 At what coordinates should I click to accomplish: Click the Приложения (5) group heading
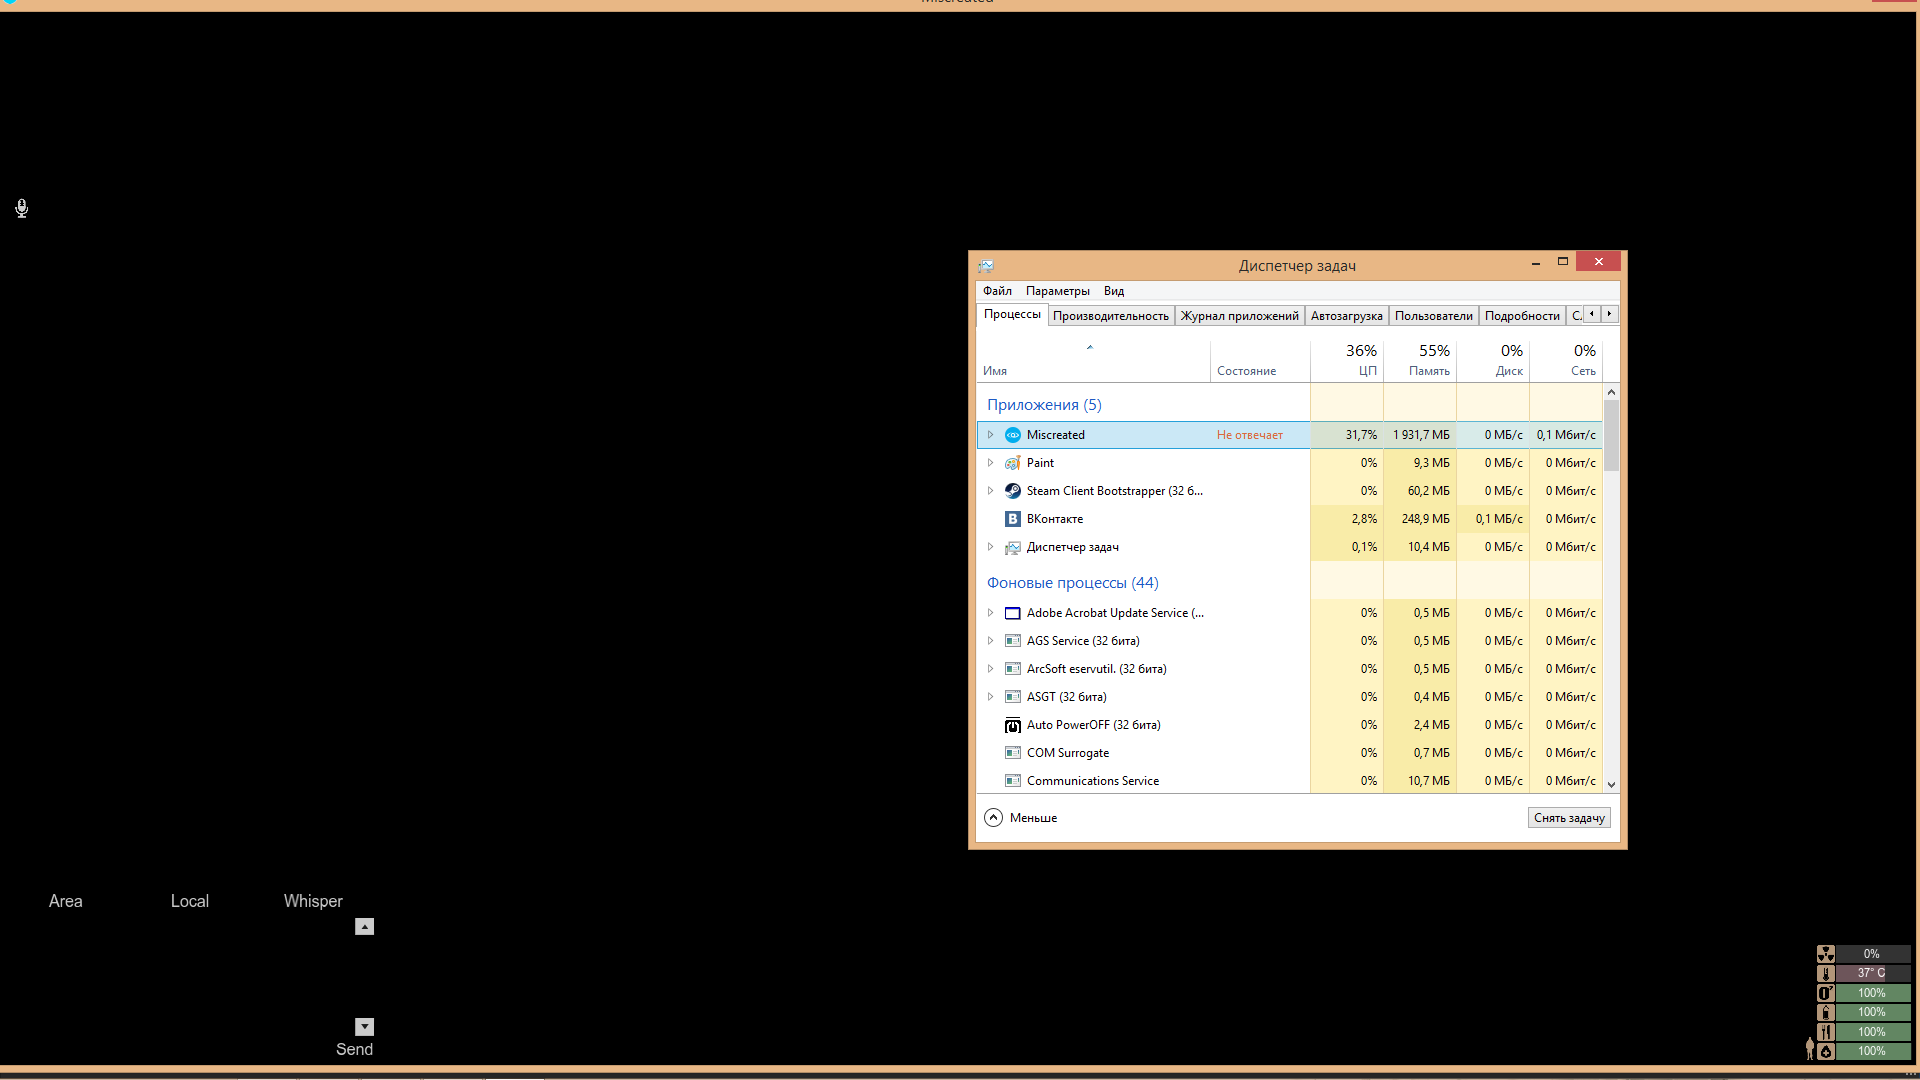click(1044, 405)
